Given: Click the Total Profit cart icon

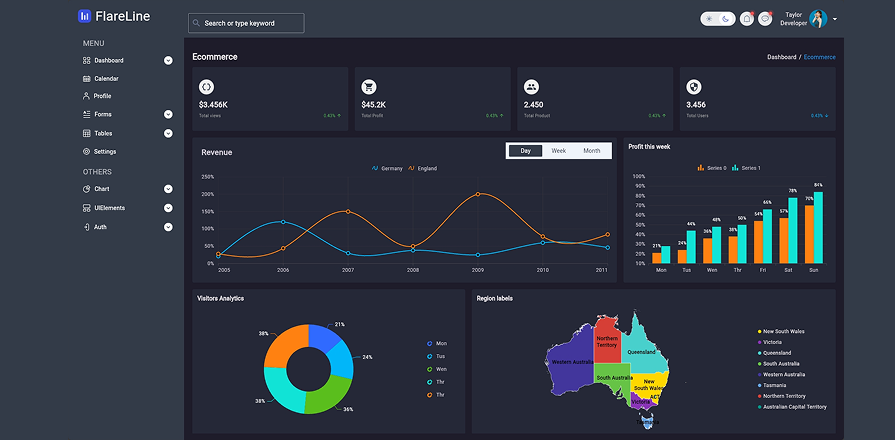Looking at the screenshot, I should point(369,87).
